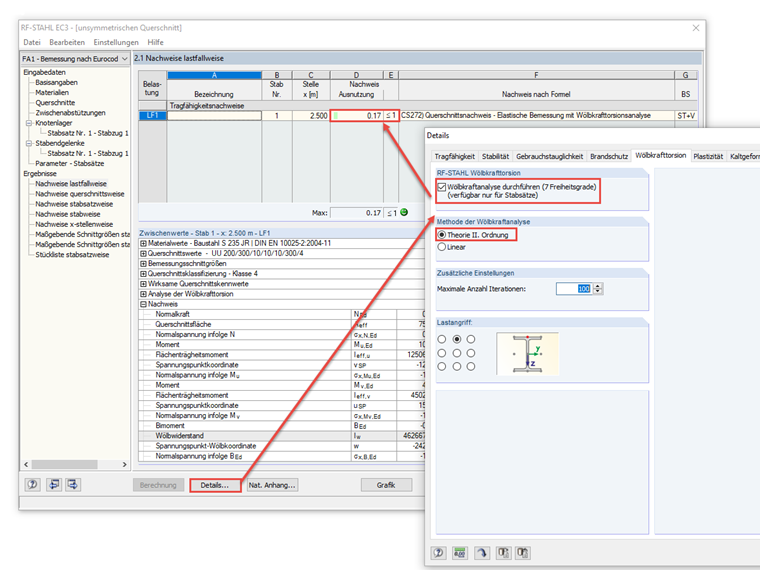The image size is (760, 570).
Task: Increase the maximum iterations value with the up spinner arrow
Action: coord(598,286)
